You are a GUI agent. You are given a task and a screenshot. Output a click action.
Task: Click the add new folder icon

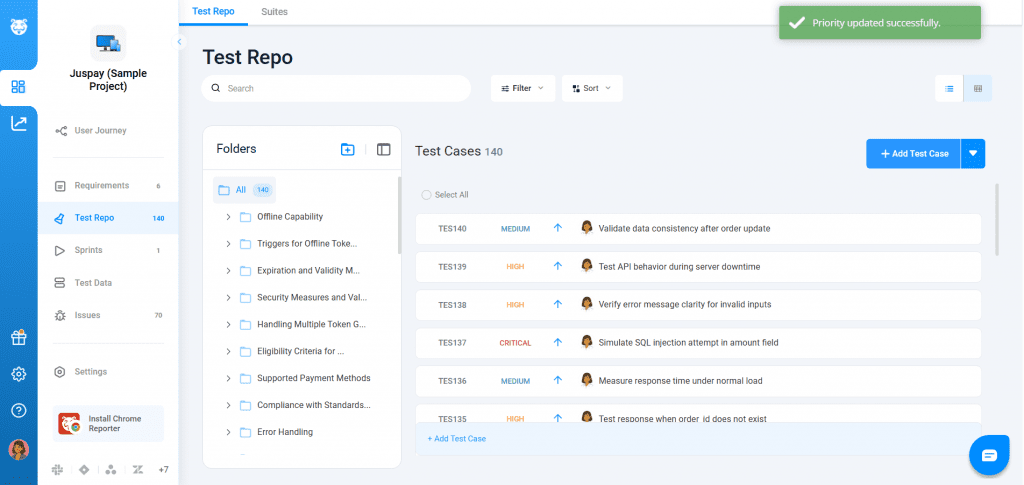coord(347,149)
